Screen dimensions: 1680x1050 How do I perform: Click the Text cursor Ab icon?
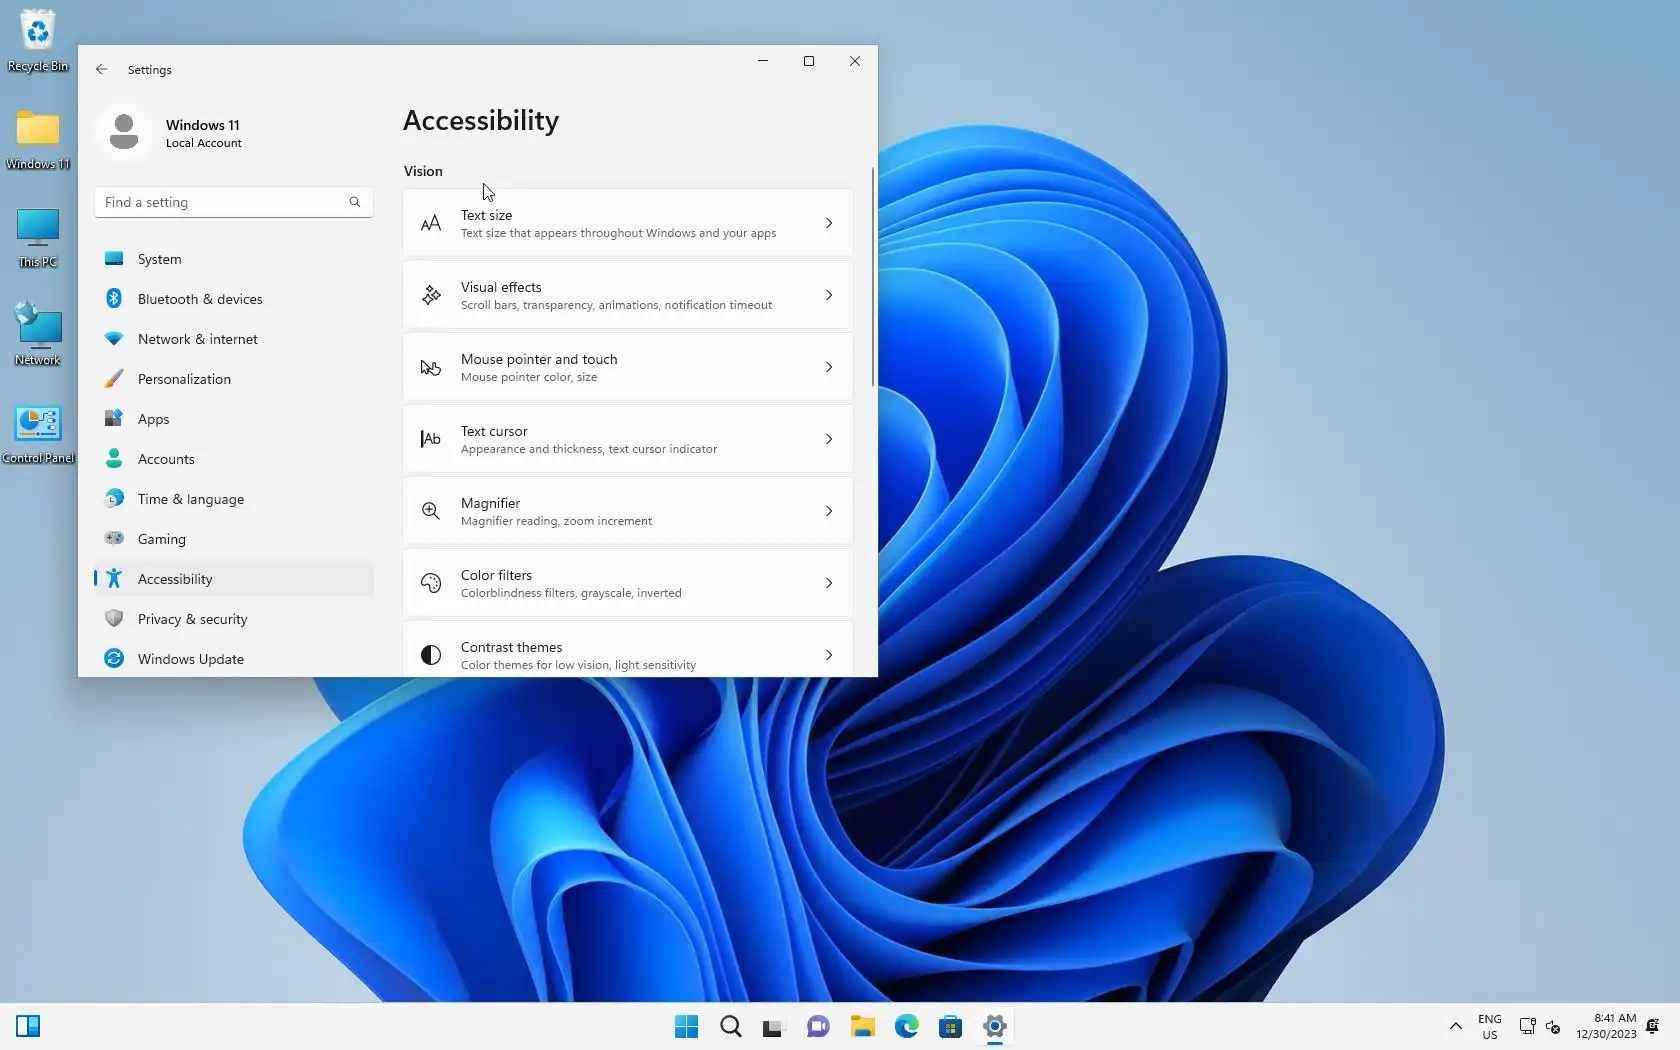click(431, 439)
